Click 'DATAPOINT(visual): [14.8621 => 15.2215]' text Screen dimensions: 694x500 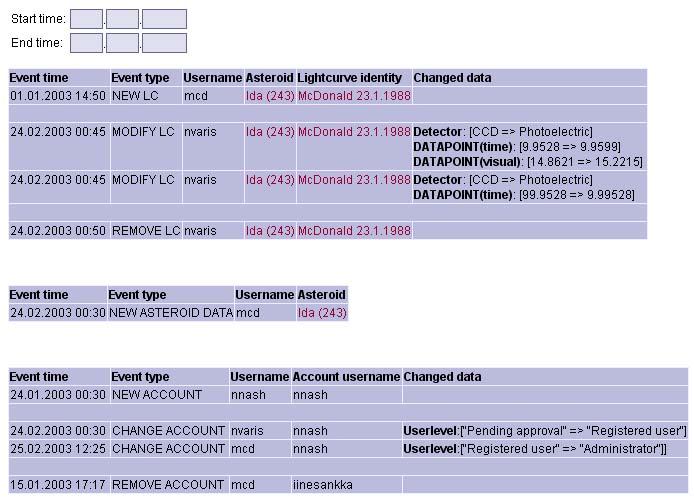pyautogui.click(x=528, y=162)
